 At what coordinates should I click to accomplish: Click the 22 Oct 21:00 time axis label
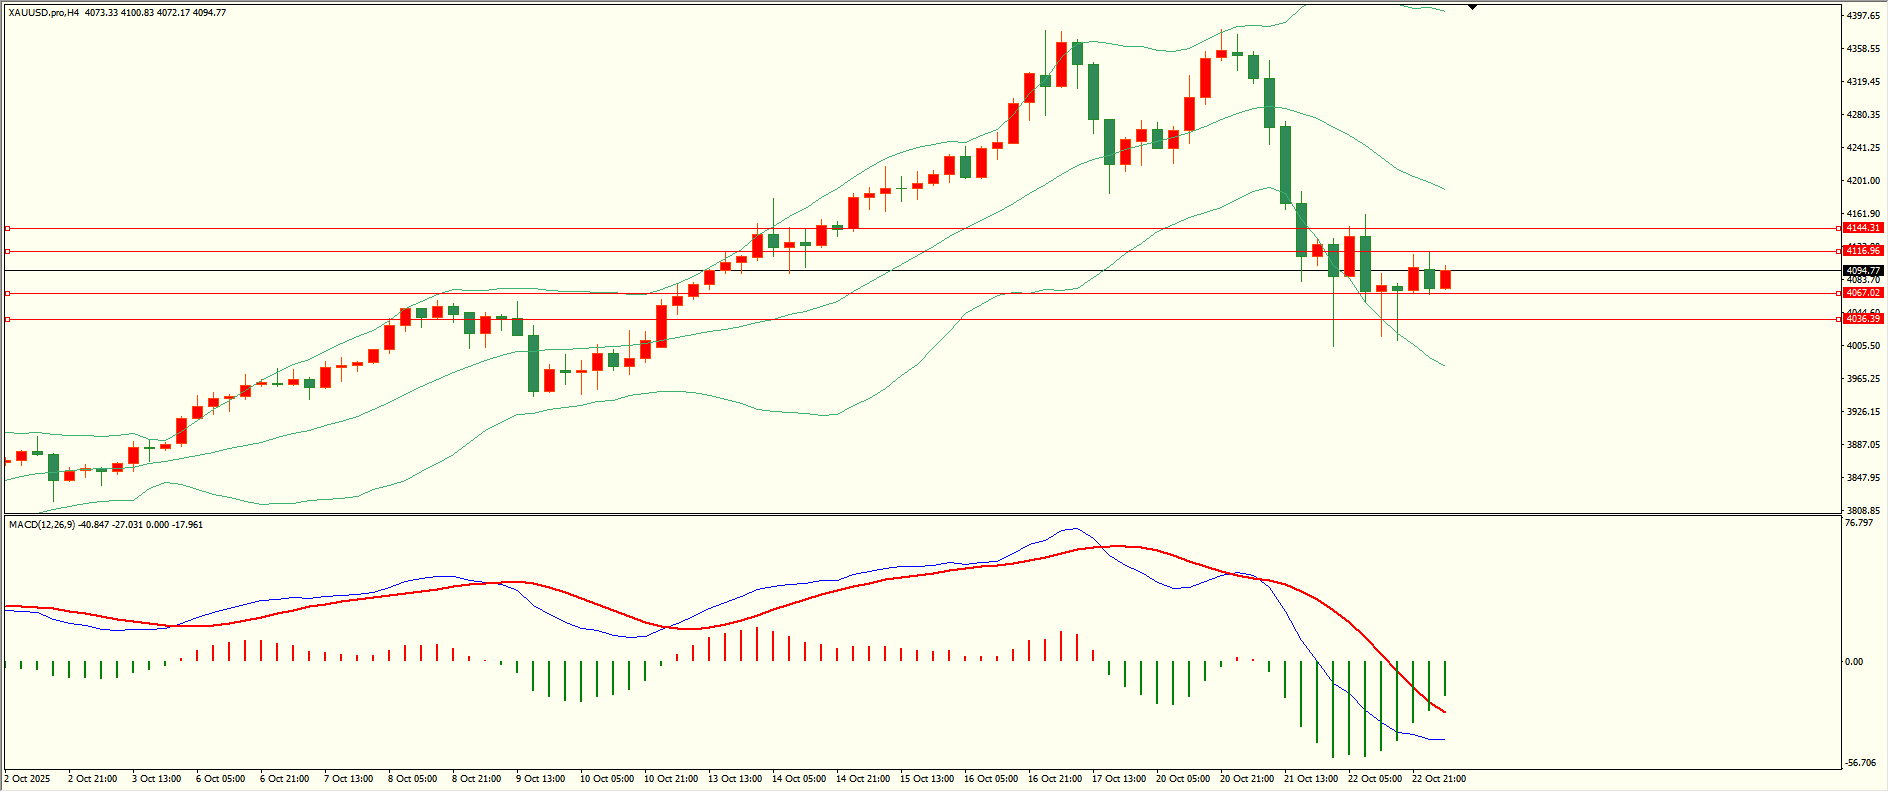1438,778
